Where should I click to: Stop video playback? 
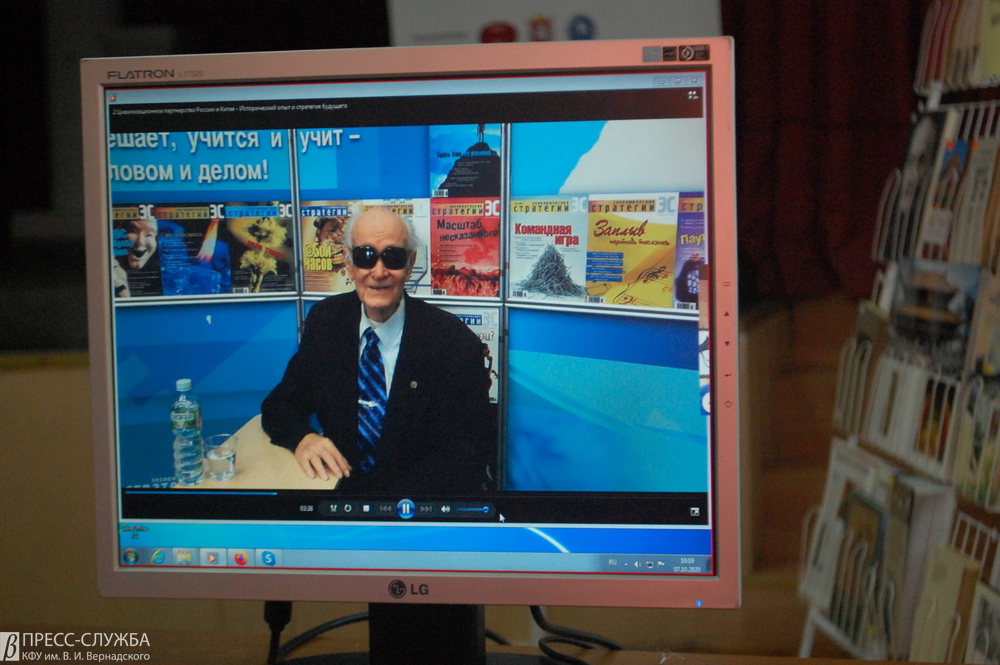pos(366,509)
